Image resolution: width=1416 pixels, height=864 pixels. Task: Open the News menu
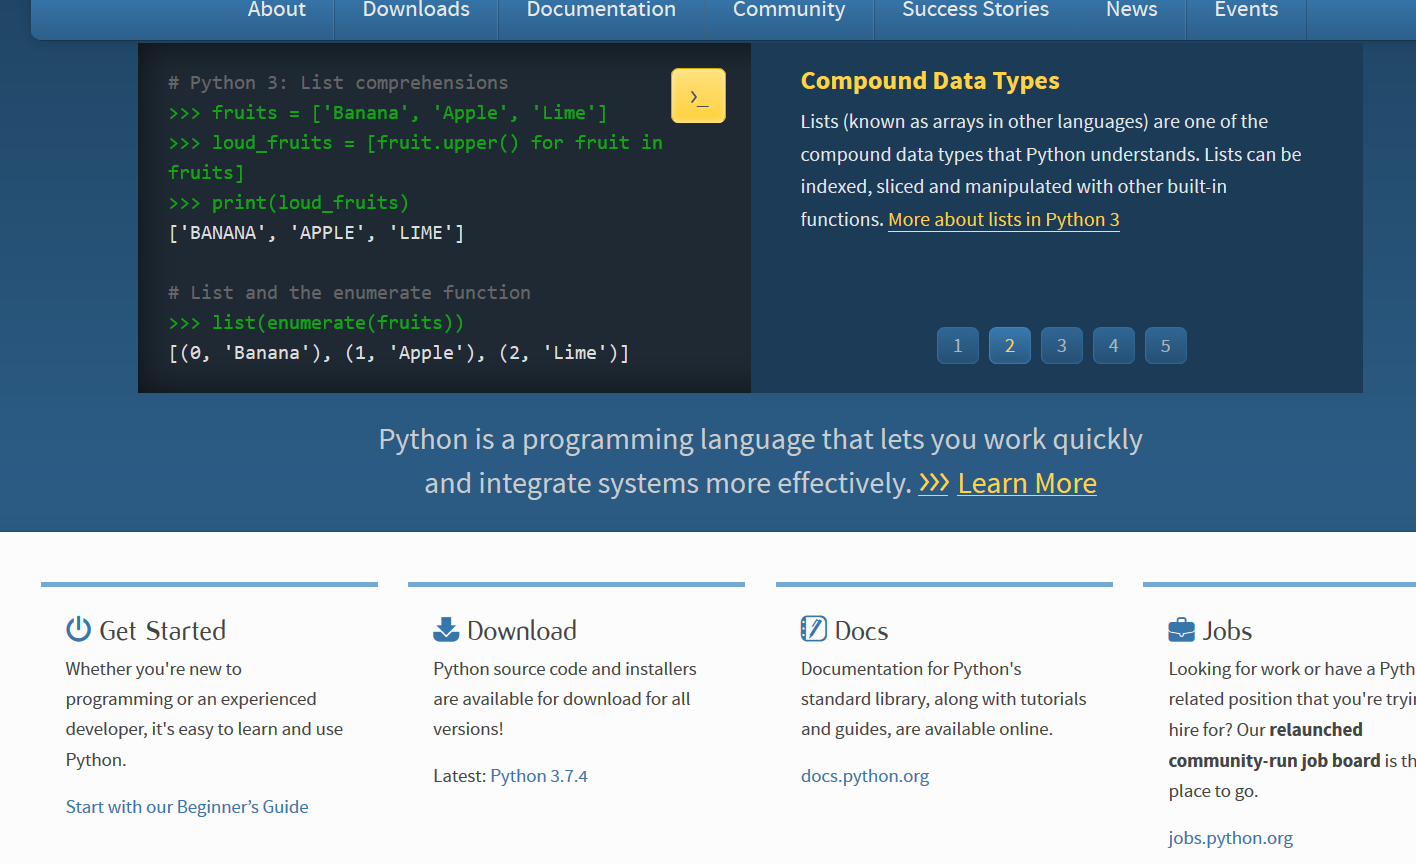[1131, 10]
